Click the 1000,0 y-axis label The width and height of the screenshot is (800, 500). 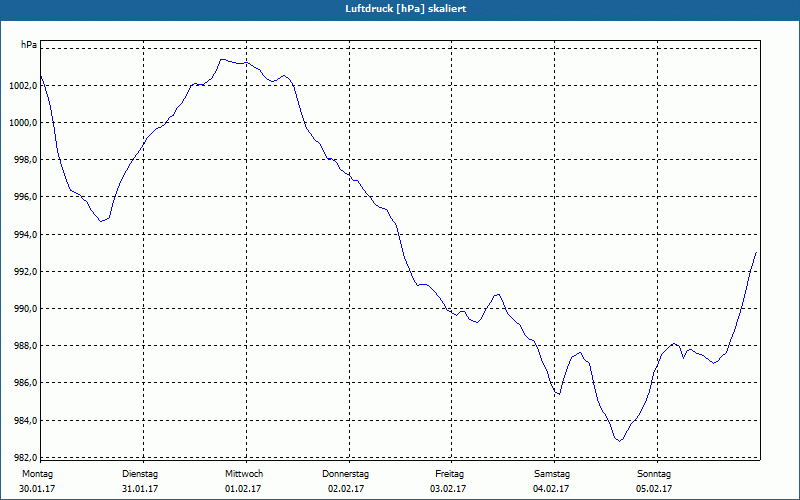(23, 123)
